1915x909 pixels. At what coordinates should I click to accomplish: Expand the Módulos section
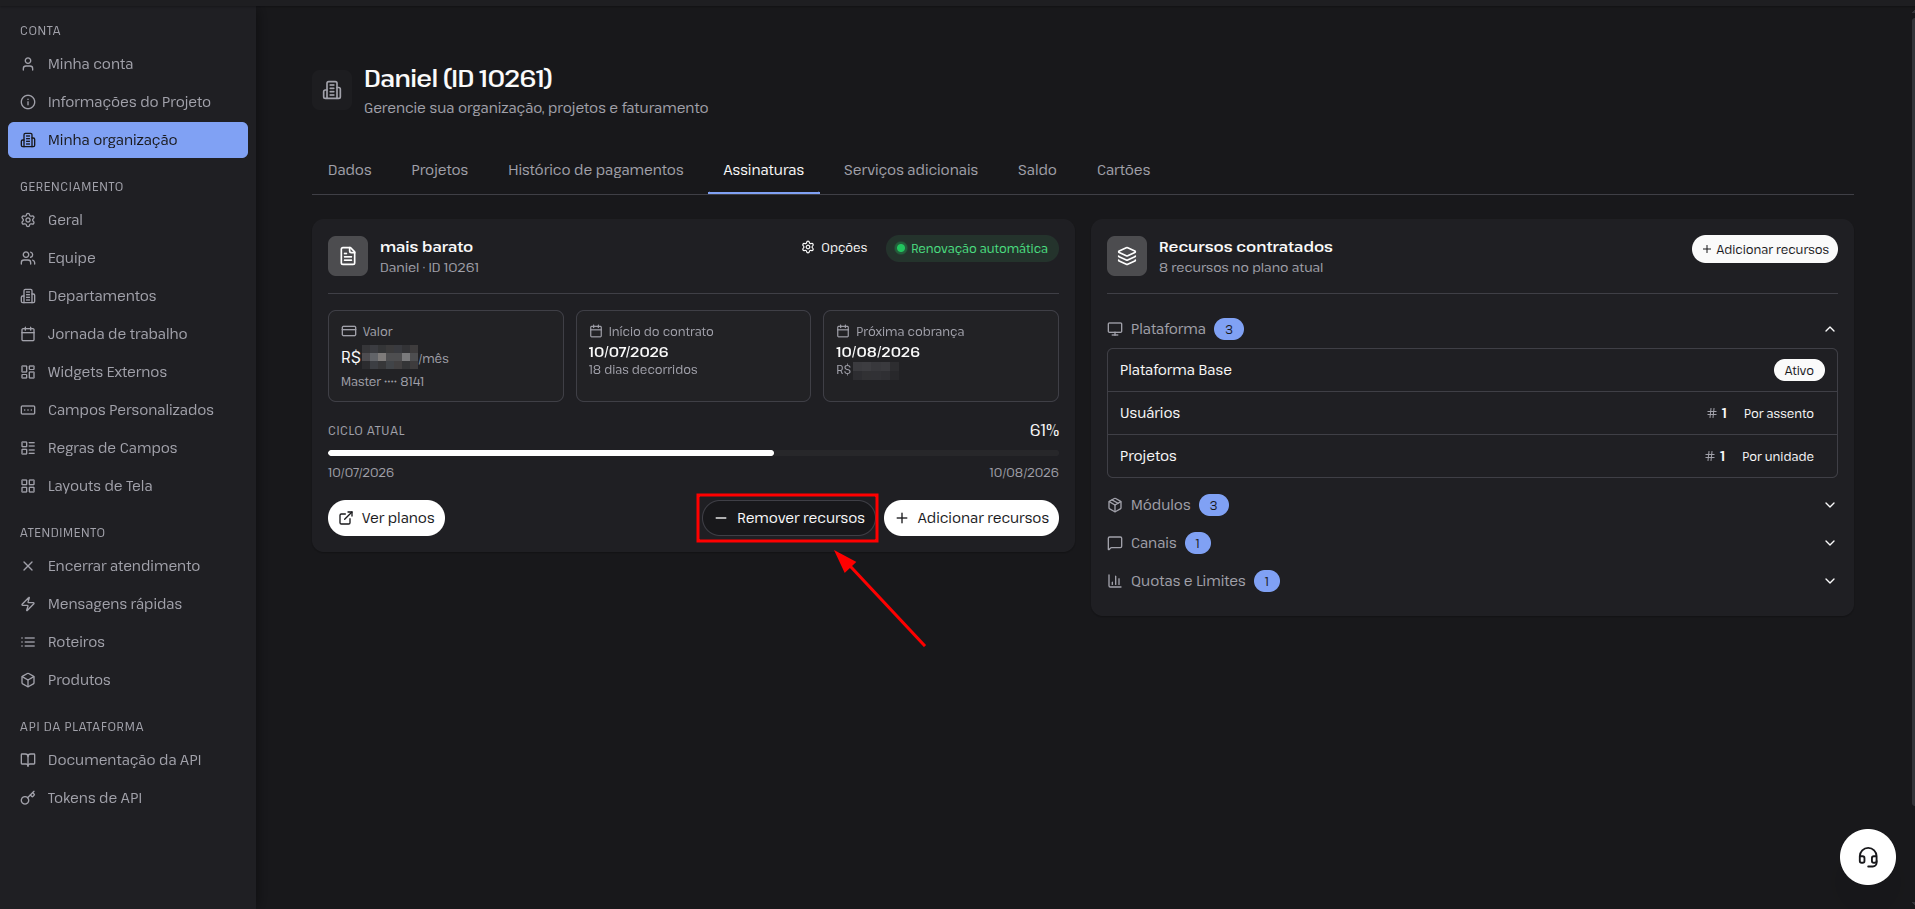1829,505
